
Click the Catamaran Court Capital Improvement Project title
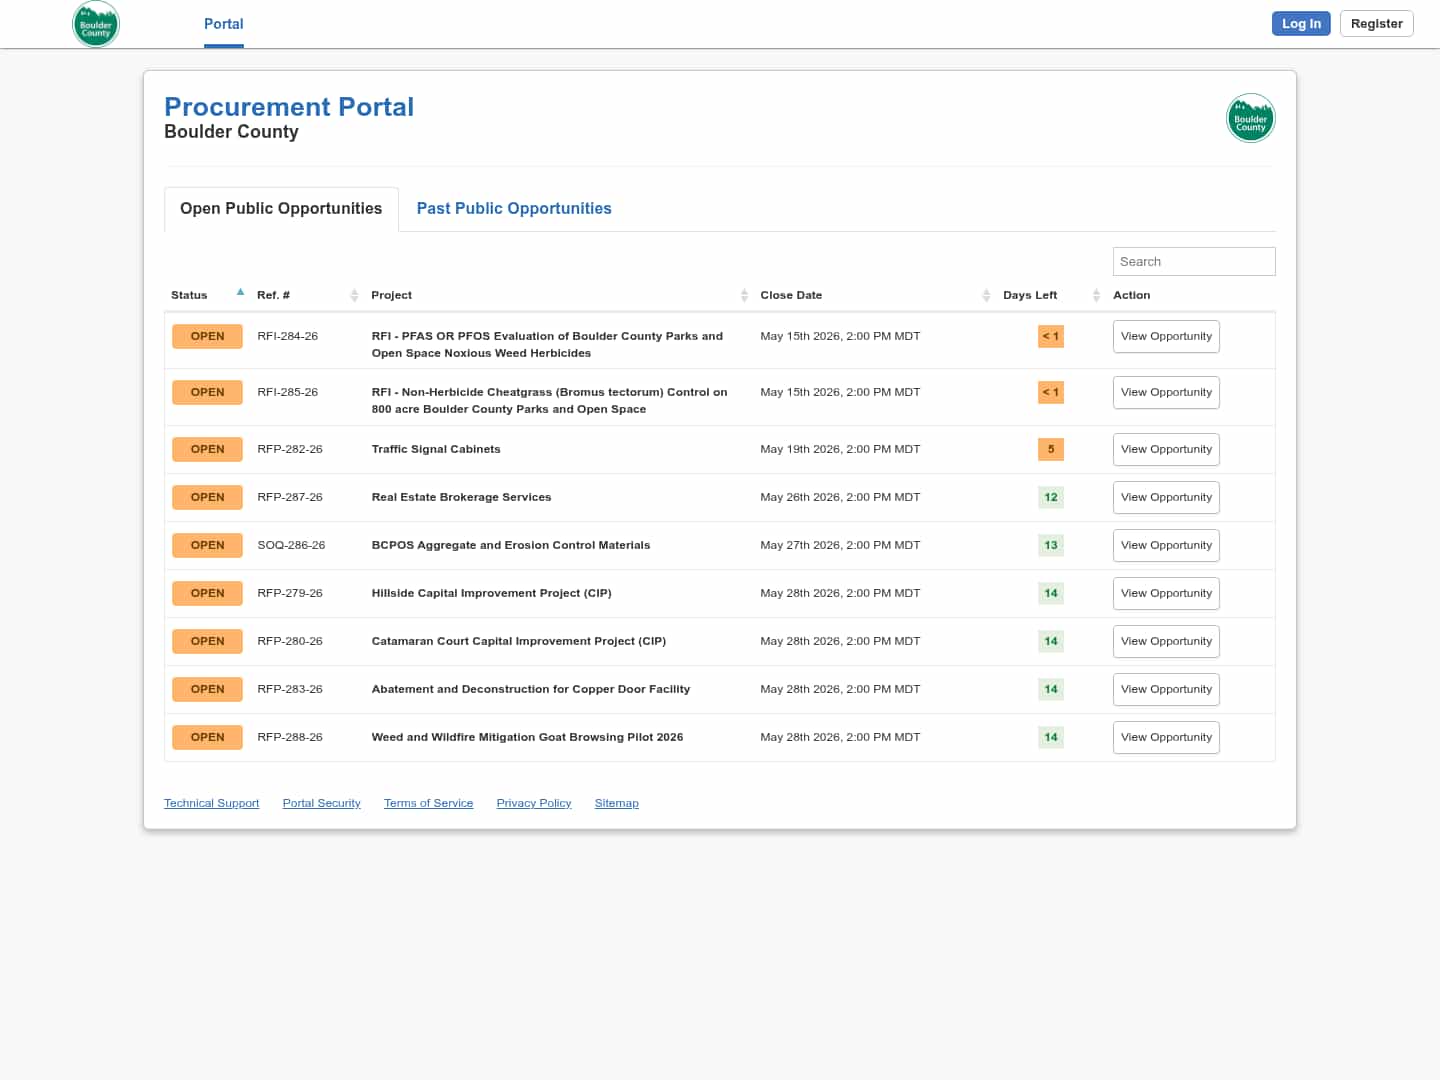pyautogui.click(x=518, y=641)
